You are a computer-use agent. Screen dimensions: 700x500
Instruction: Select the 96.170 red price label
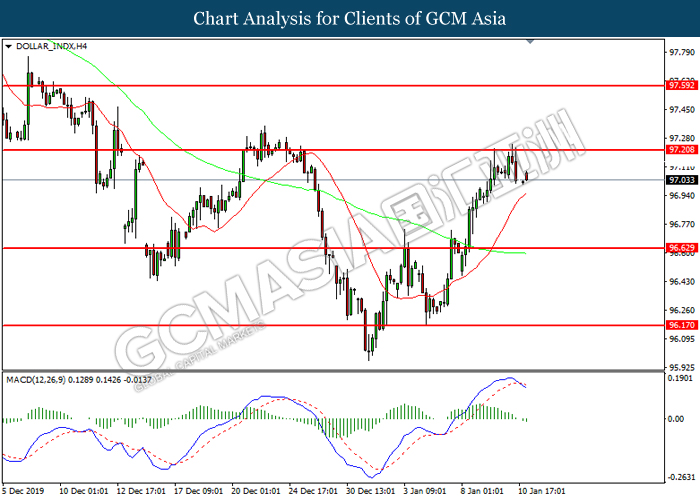(681, 325)
